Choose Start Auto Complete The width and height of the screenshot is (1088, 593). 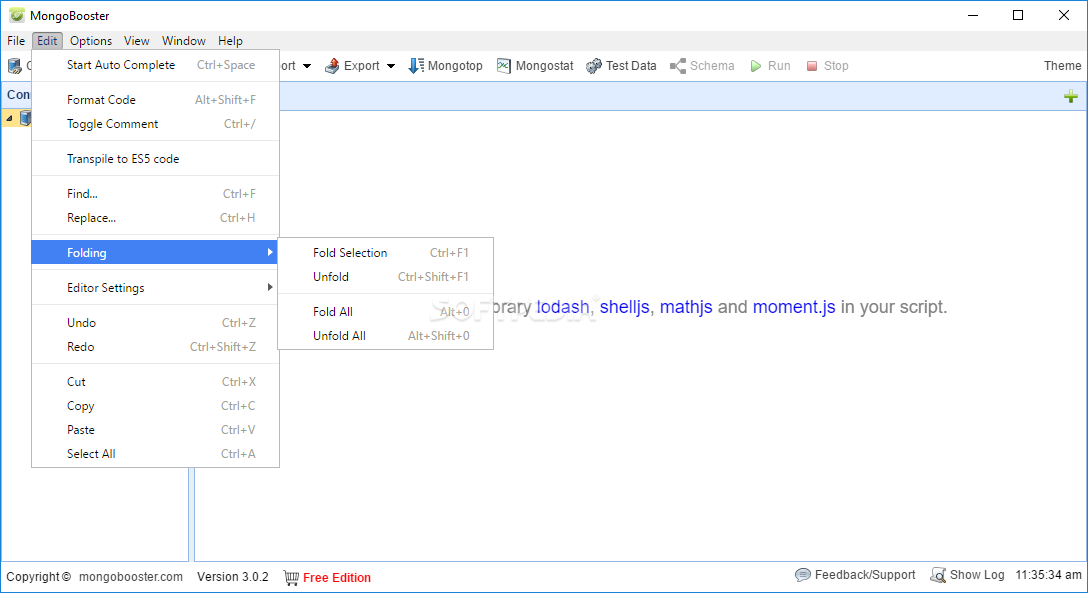pos(155,65)
